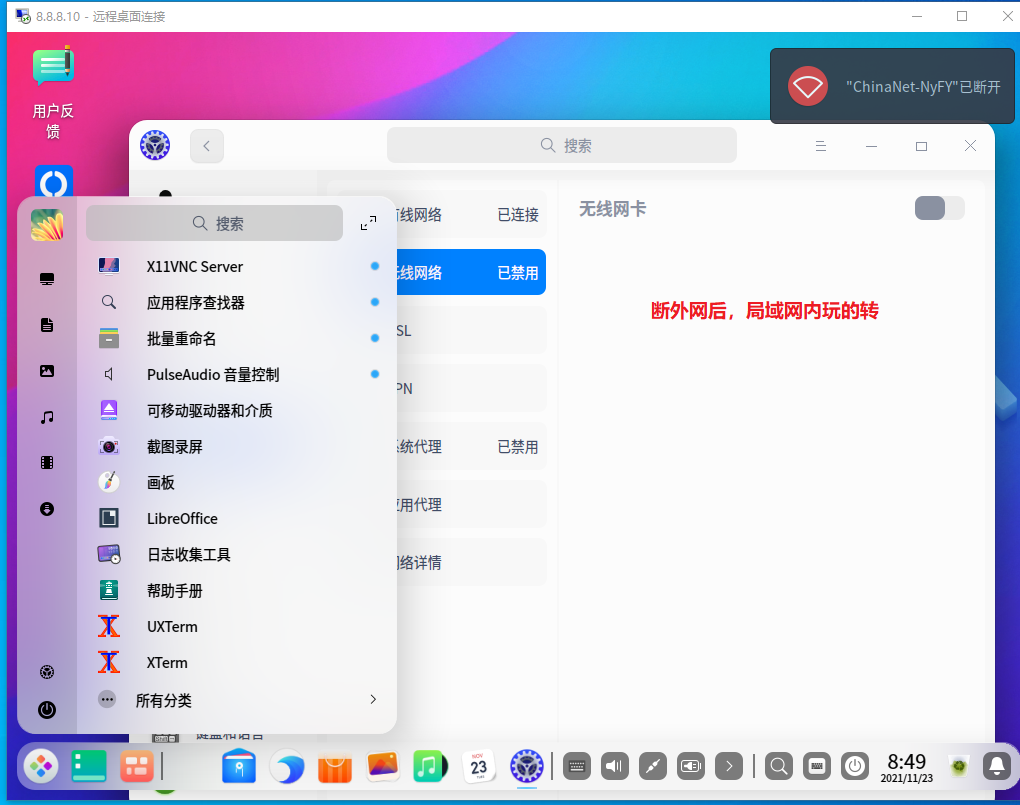Viewport: 1020px width, 805px height.
Task: Open 应用程序查找器 from launcher
Action: pos(238,303)
